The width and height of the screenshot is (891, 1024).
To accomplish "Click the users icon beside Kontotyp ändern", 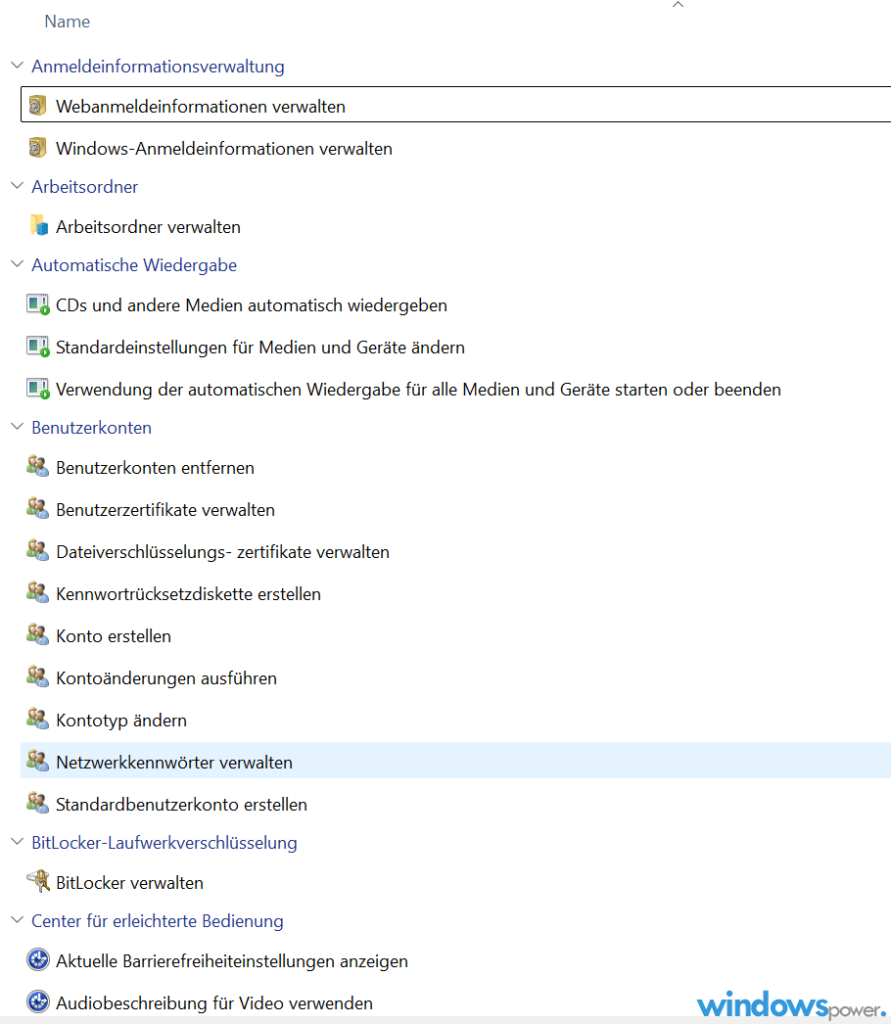I will point(38,719).
